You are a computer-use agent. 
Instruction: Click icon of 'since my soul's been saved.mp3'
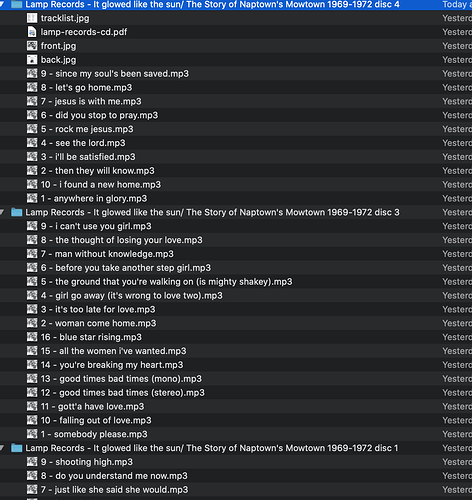32,73
